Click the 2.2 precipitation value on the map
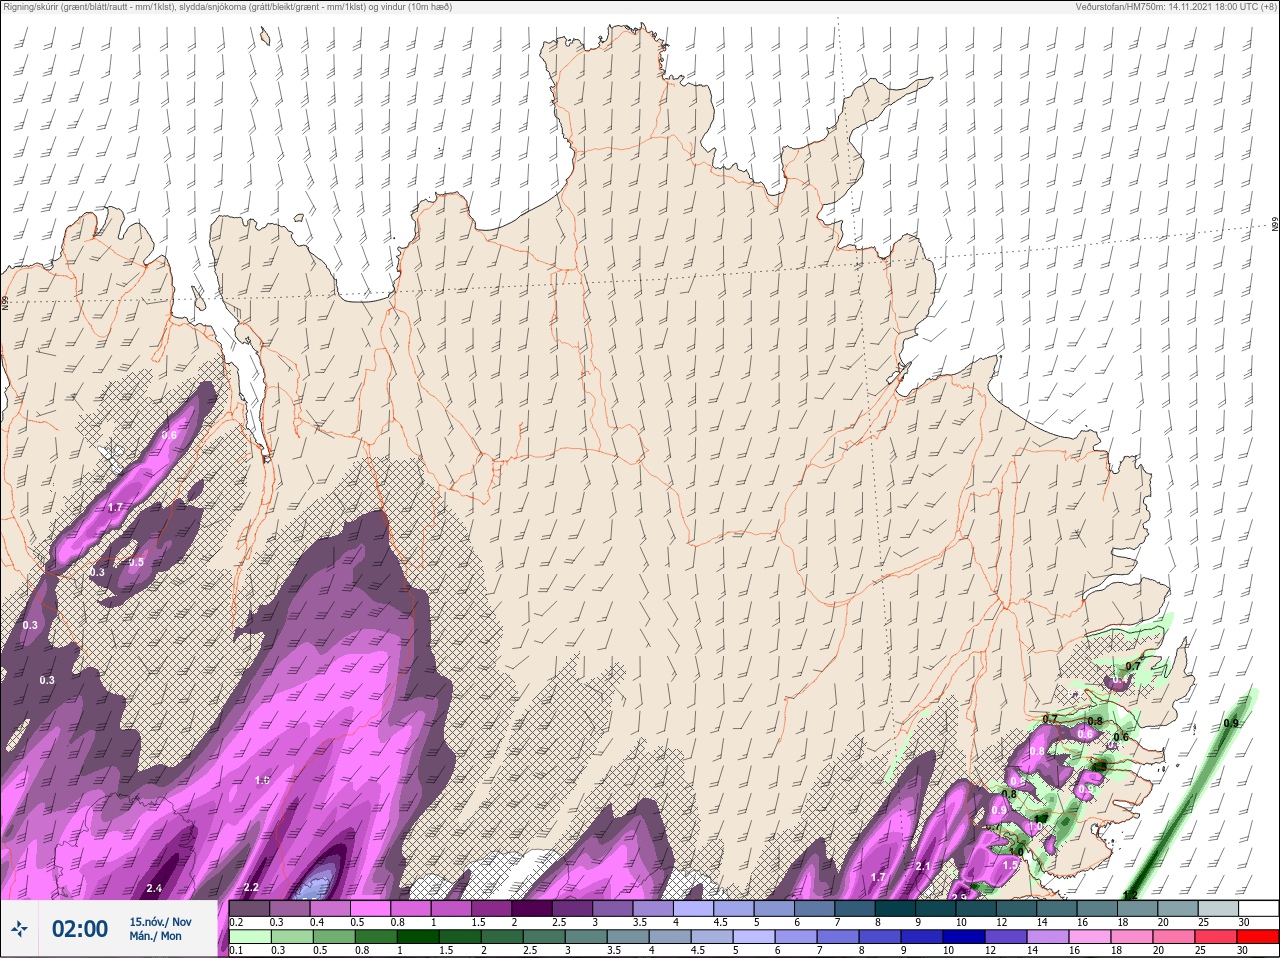Viewport: 1280px width, 958px height. pyautogui.click(x=251, y=887)
